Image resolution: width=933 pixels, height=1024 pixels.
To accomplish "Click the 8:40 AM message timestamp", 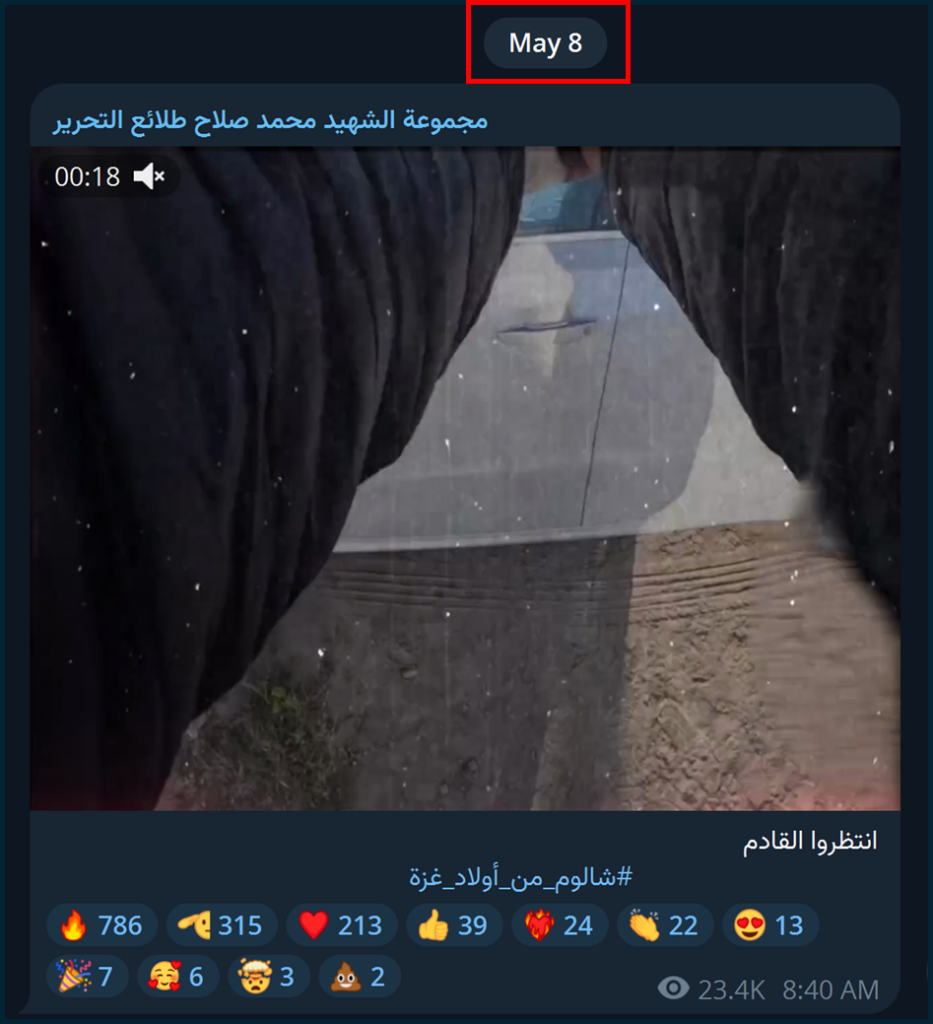I will pos(830,990).
